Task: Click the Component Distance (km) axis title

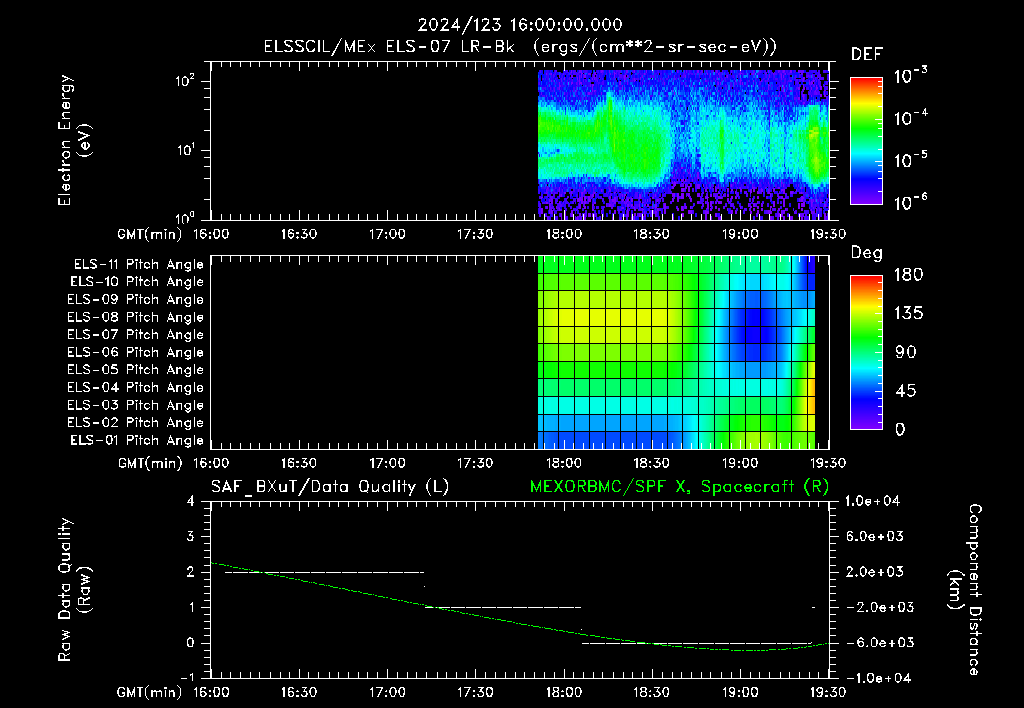Action: coord(965,589)
